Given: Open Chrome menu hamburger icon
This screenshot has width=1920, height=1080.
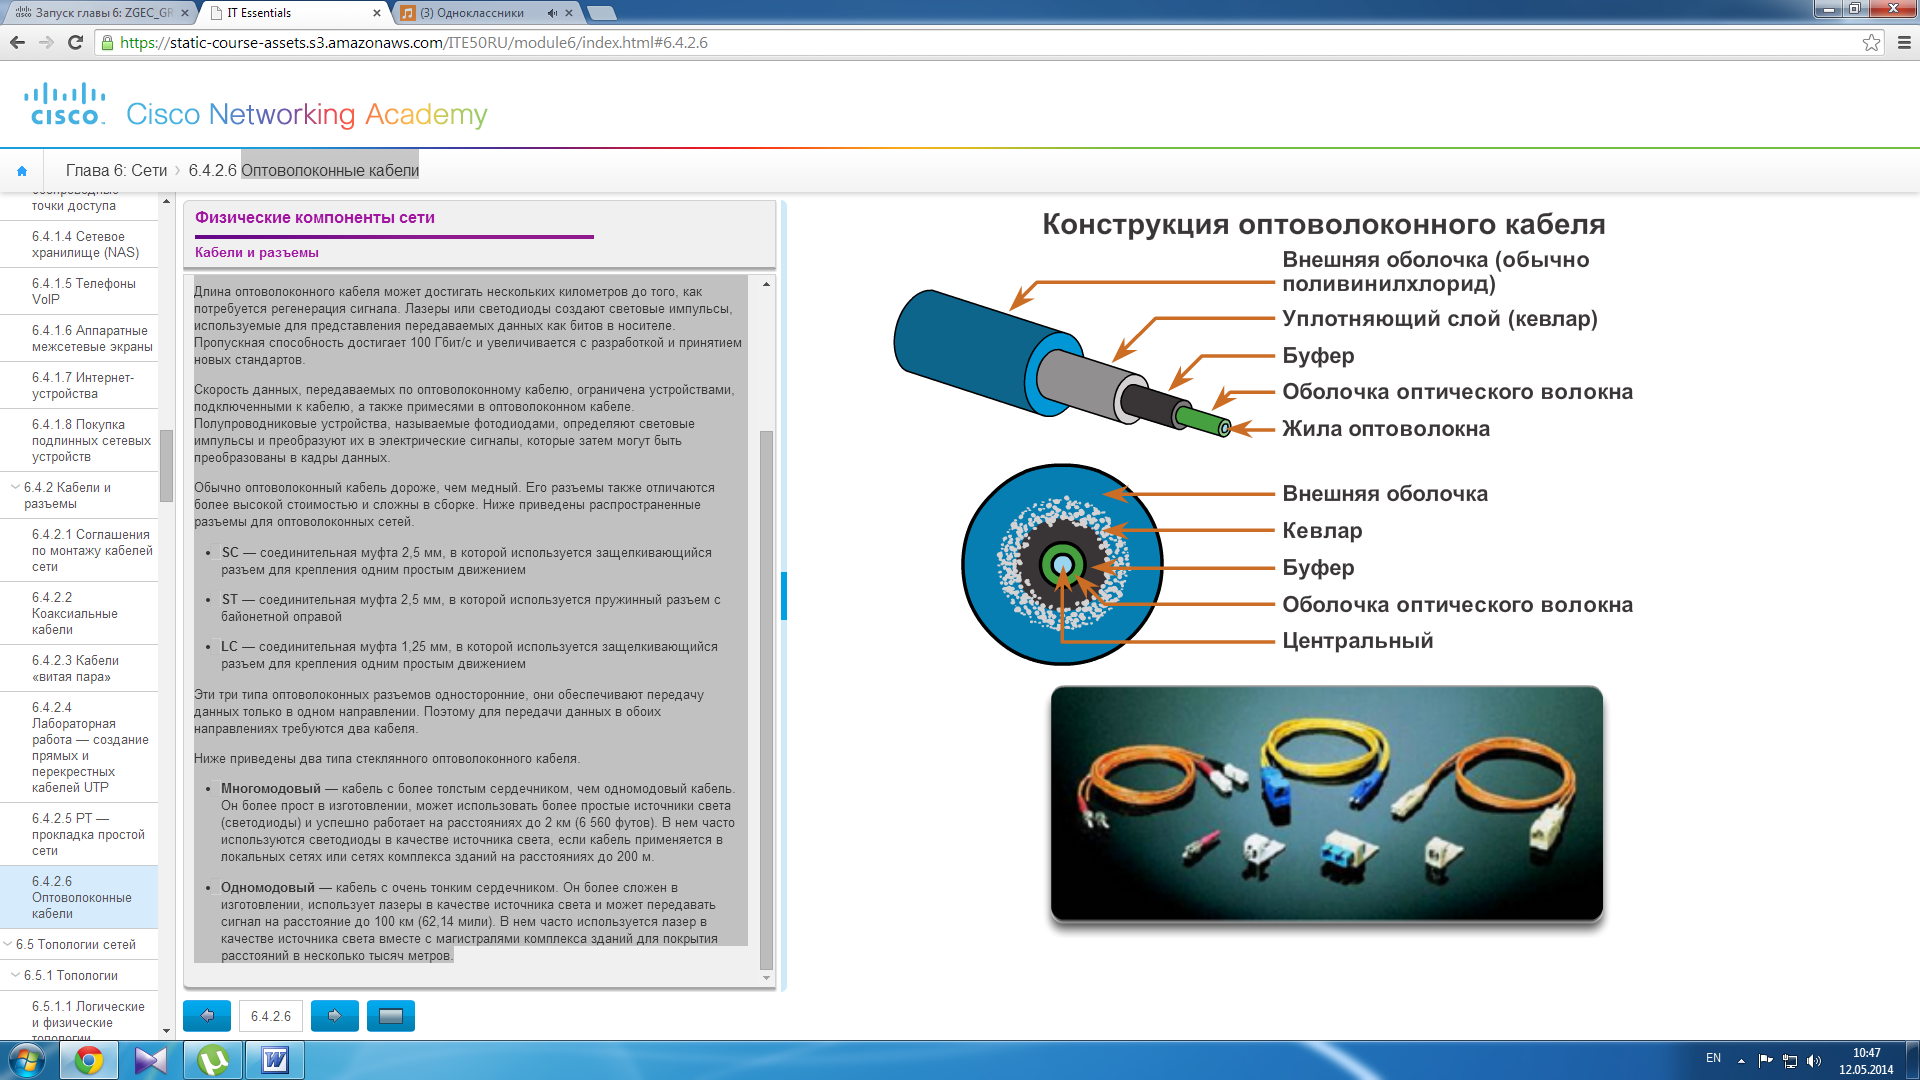Looking at the screenshot, I should pyautogui.click(x=1904, y=42).
